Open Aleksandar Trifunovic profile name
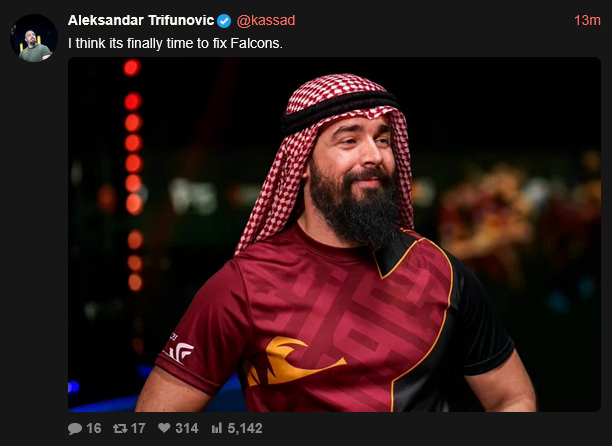Image resolution: width=612 pixels, height=446 pixels. 141,20
